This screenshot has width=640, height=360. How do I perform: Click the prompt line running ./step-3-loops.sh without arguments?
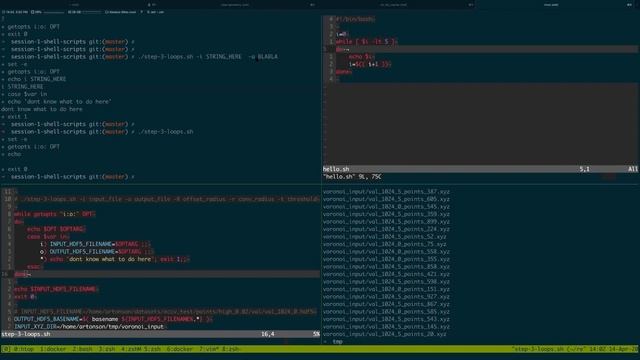tap(98, 132)
